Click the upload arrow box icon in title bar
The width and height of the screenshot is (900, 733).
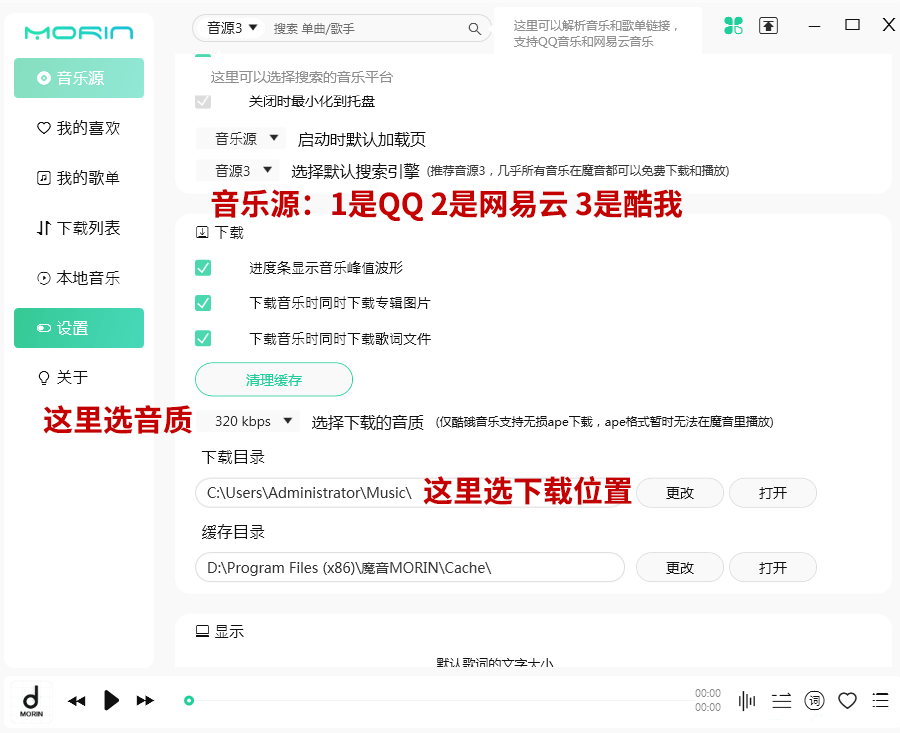(x=769, y=25)
